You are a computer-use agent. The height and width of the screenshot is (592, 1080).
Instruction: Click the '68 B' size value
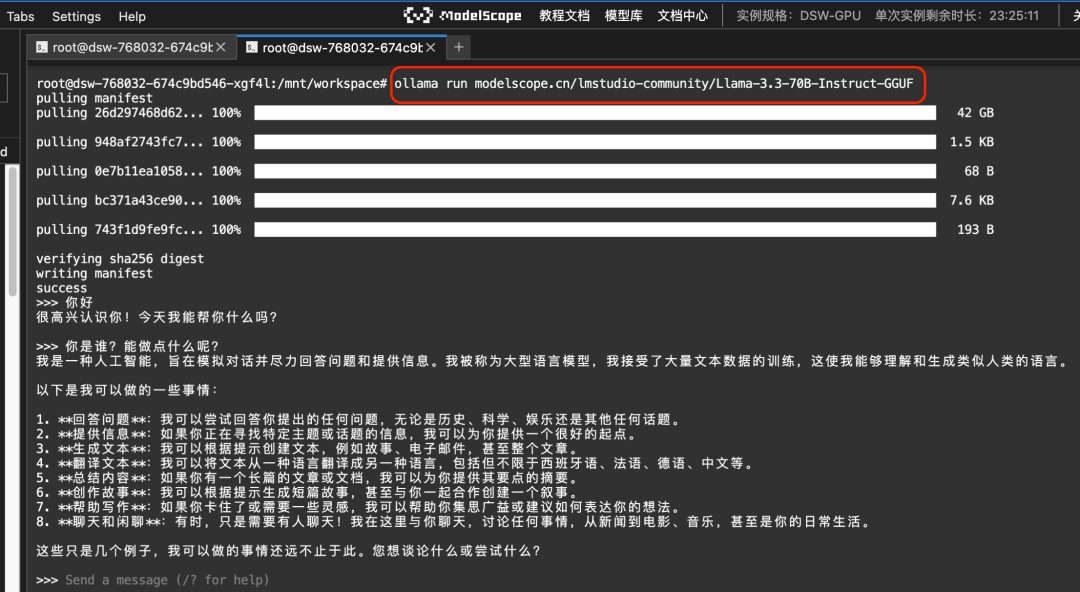pos(979,171)
